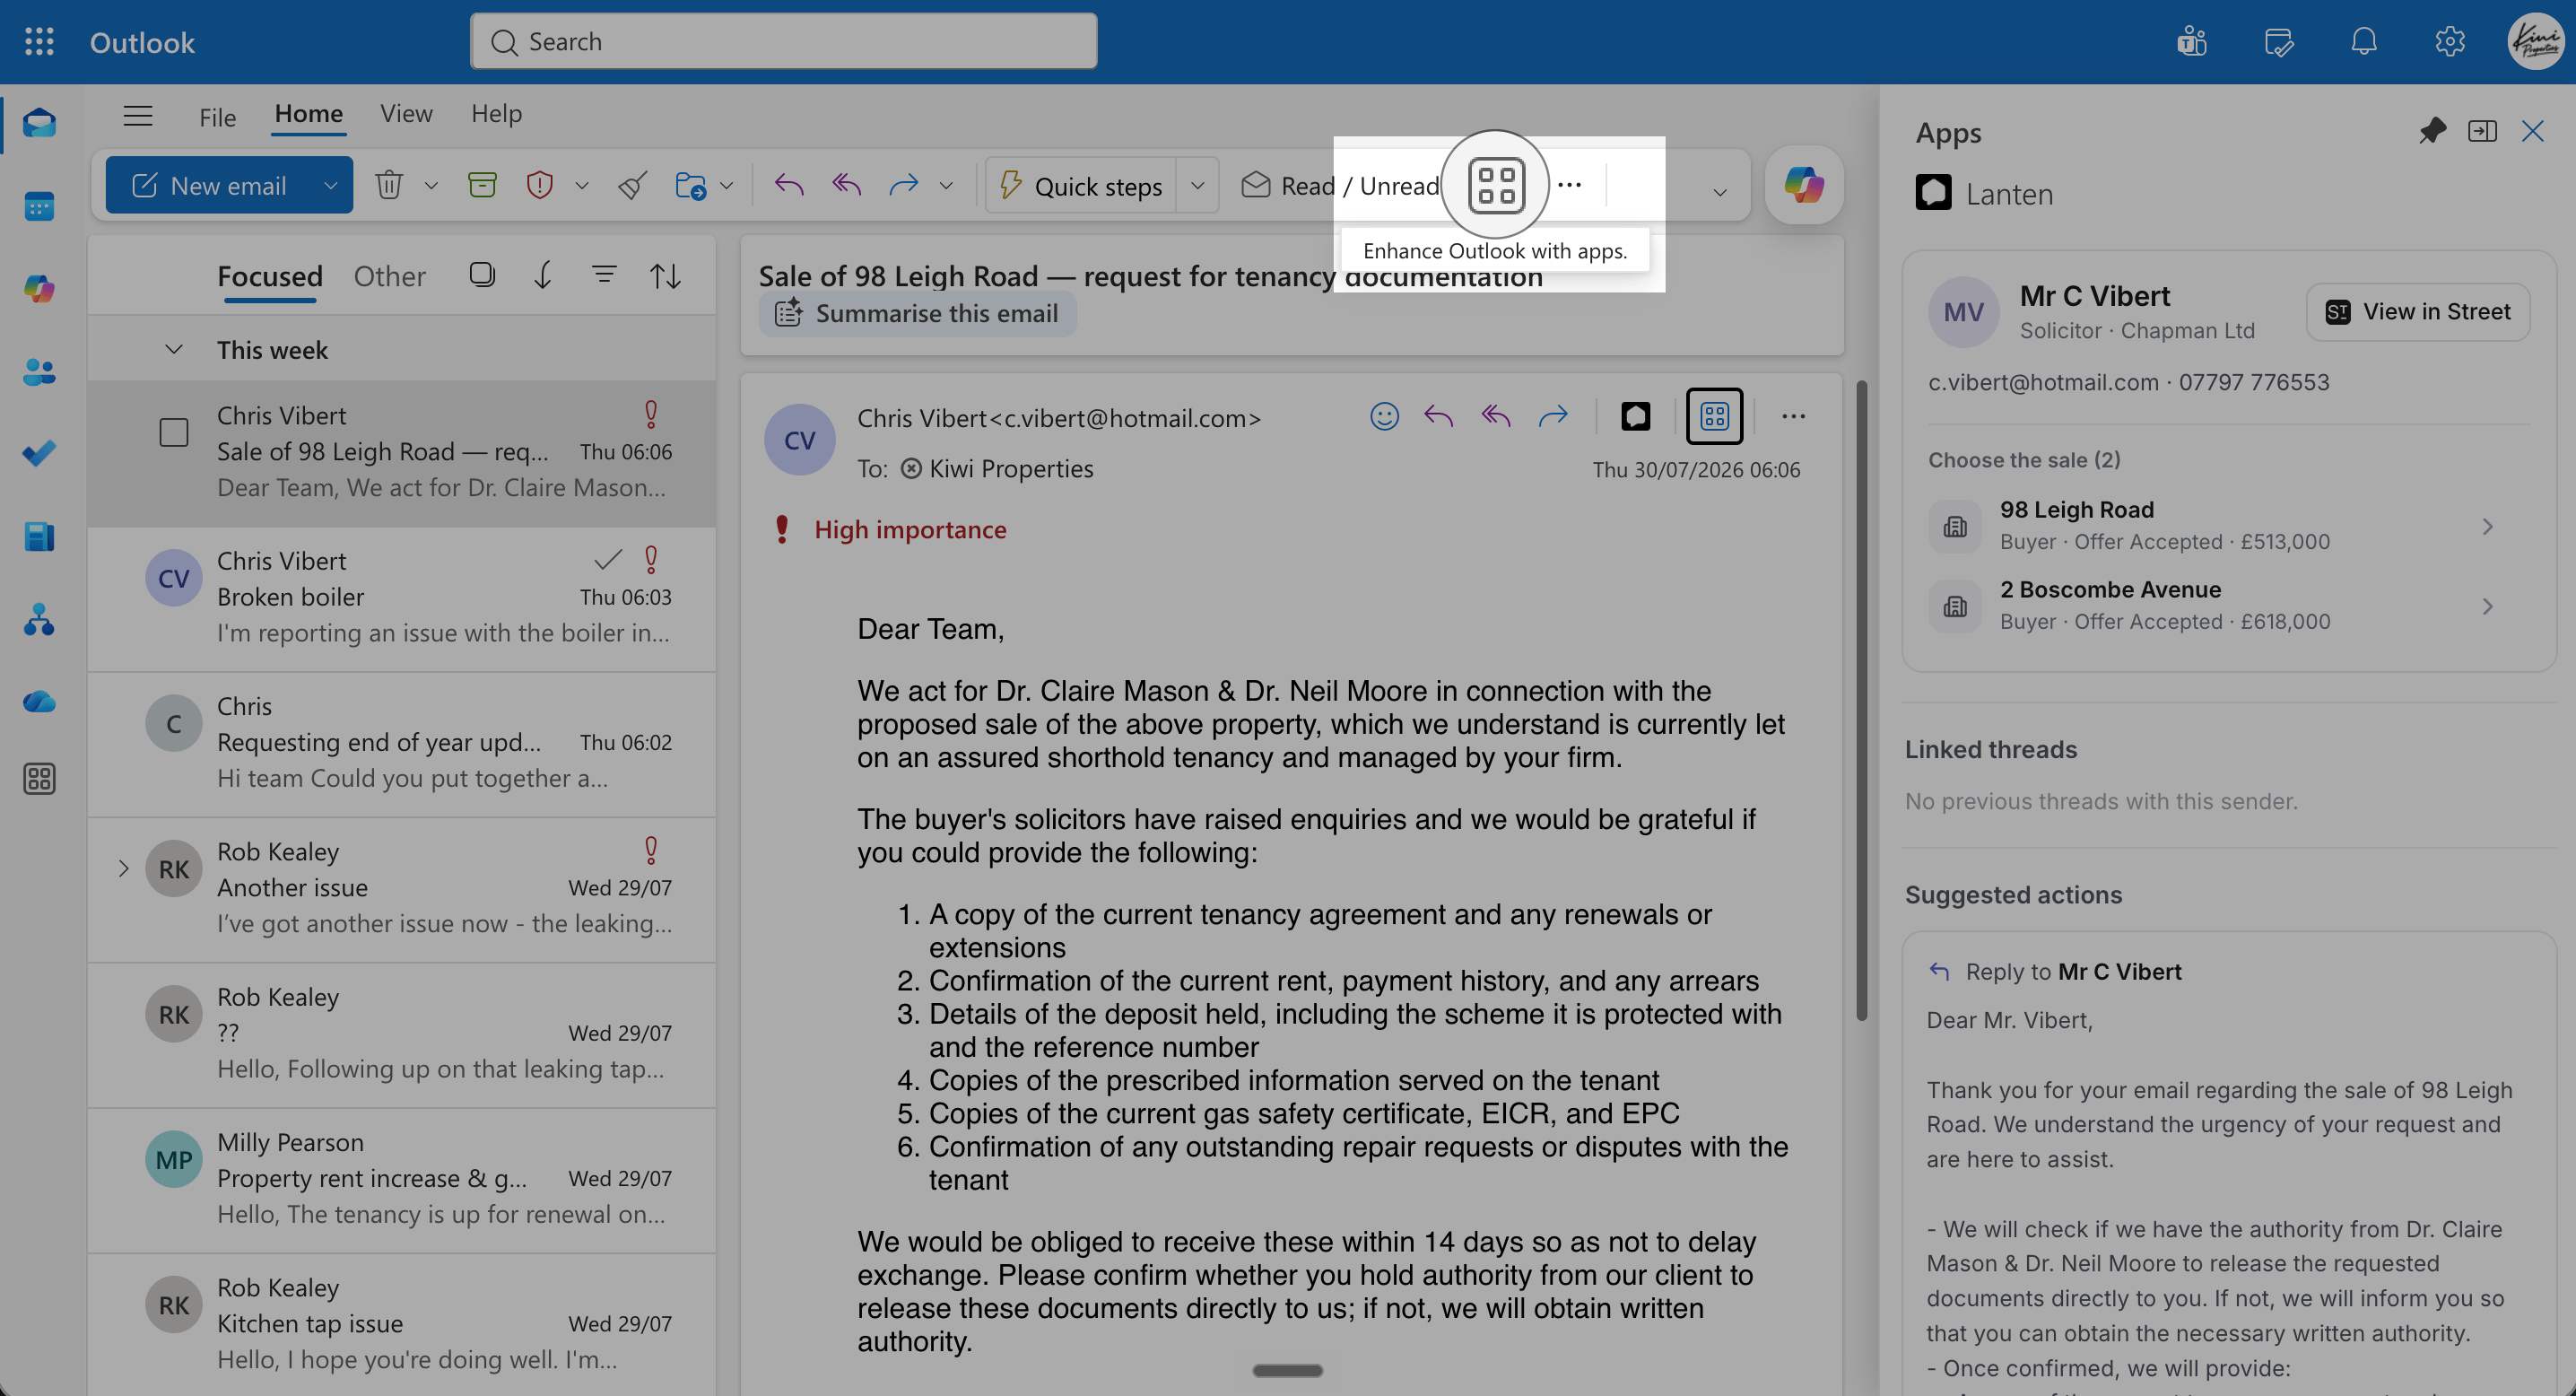Reply using the ribbon reply arrow
This screenshot has height=1396, width=2576.
[x=789, y=185]
